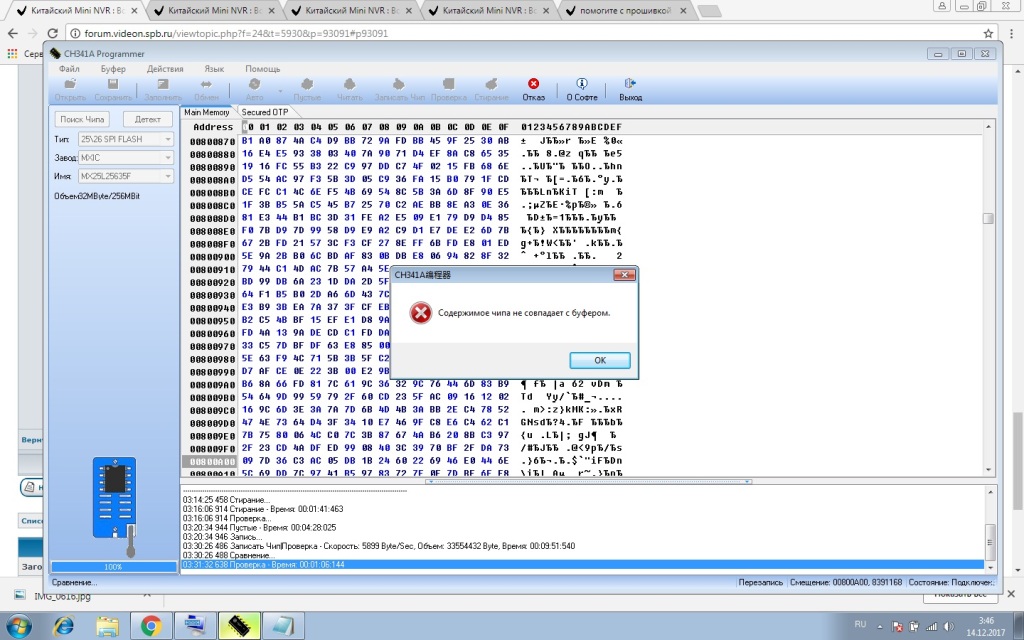Open Google Chrome from the taskbar

151,626
